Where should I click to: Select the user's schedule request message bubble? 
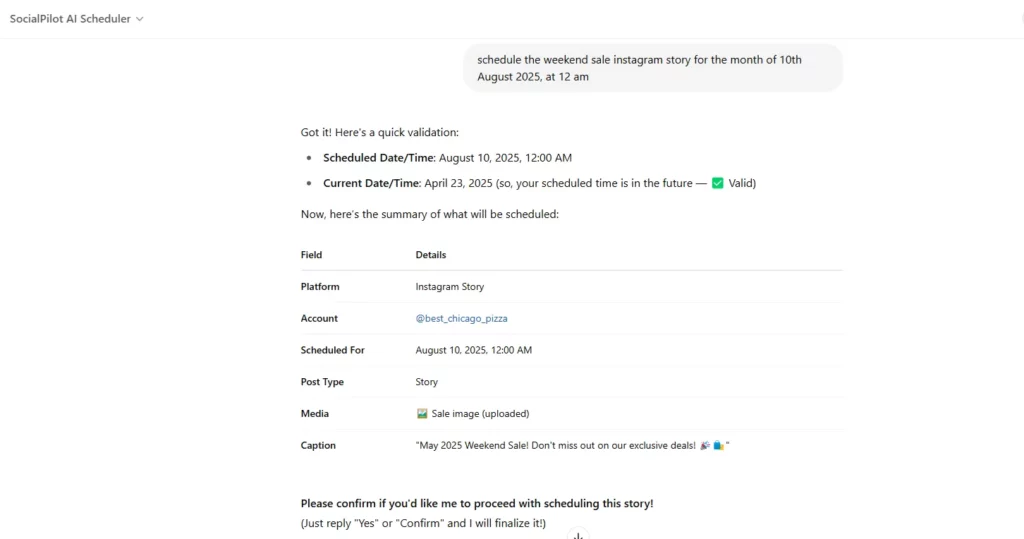click(652, 68)
